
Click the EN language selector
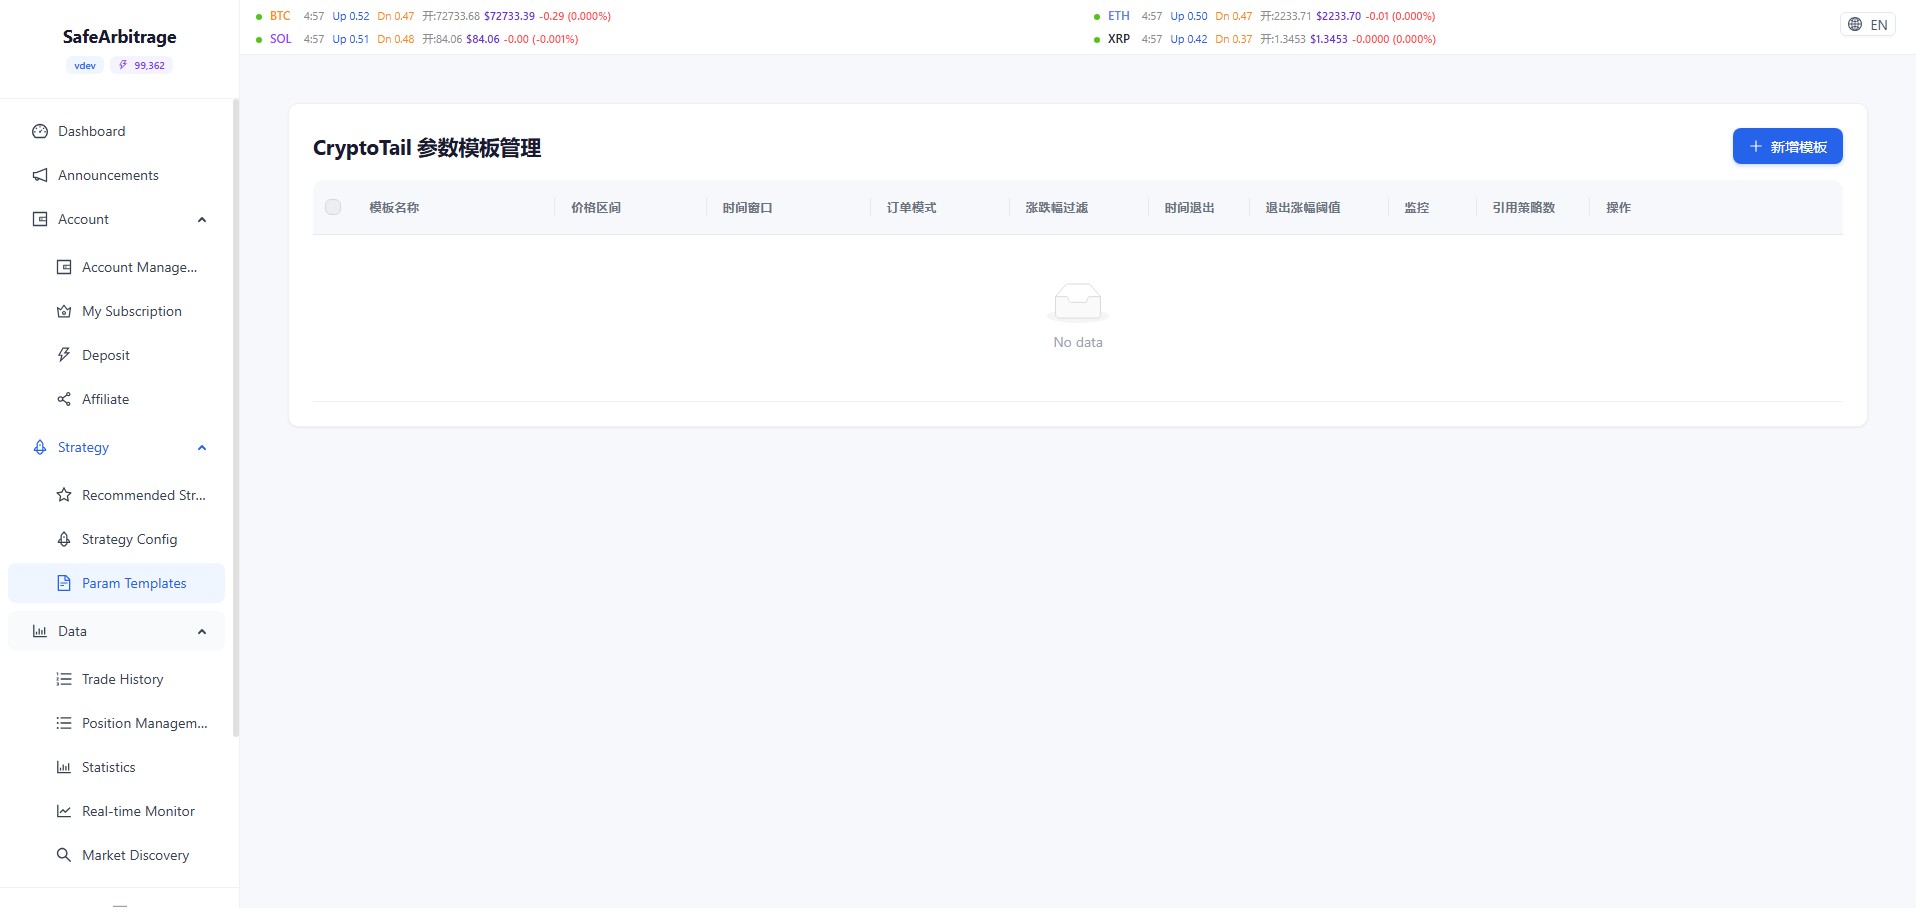tap(1869, 23)
